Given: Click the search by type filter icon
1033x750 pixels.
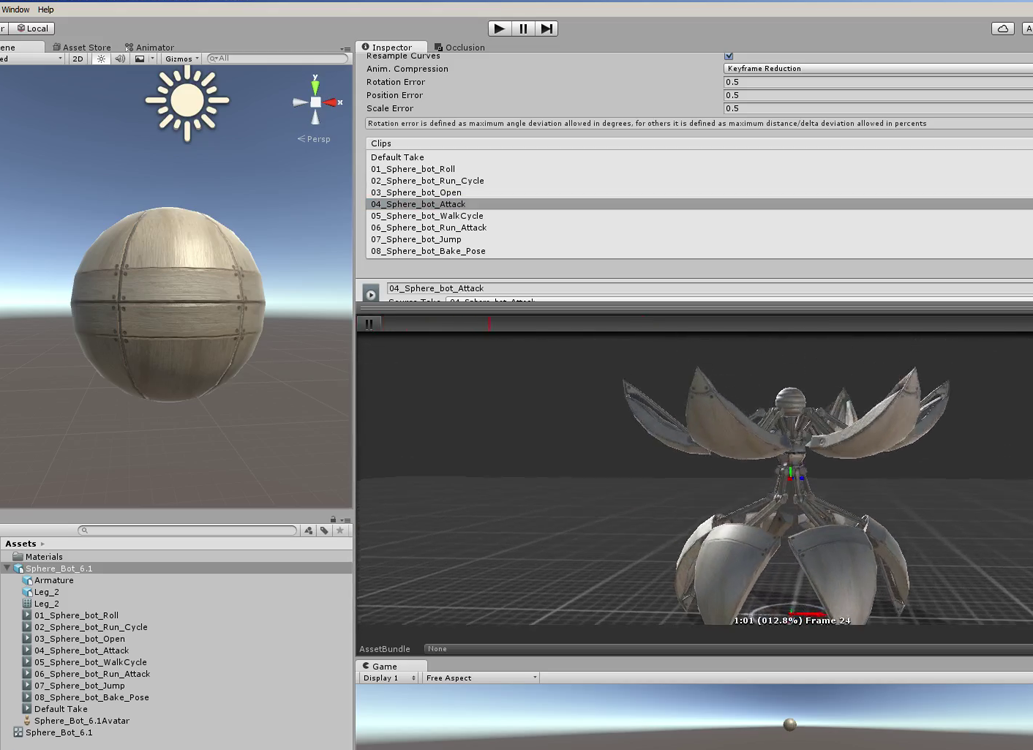Looking at the screenshot, I should (x=308, y=531).
